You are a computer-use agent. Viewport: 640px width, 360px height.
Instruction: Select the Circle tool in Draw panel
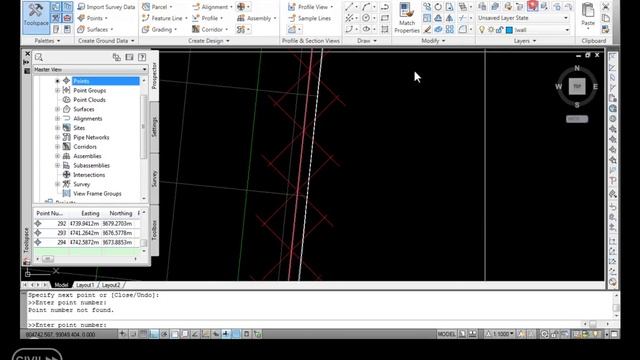366,18
